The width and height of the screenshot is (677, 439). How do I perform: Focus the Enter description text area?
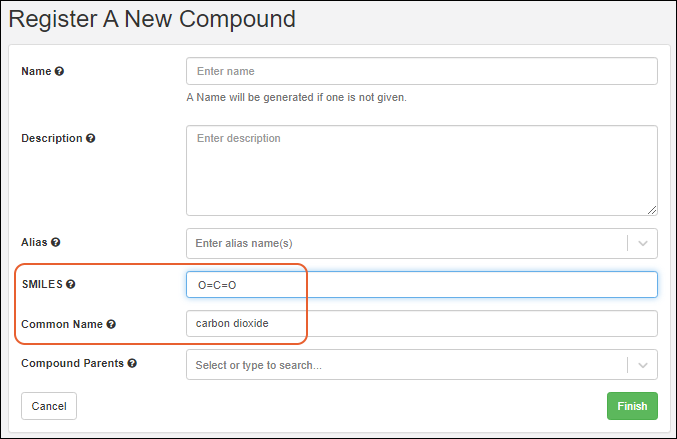pyautogui.click(x=420, y=168)
